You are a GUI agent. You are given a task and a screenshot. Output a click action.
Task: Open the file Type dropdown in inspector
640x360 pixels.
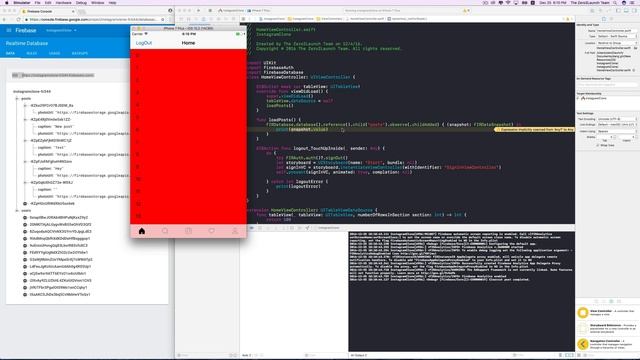[x=617, y=36]
